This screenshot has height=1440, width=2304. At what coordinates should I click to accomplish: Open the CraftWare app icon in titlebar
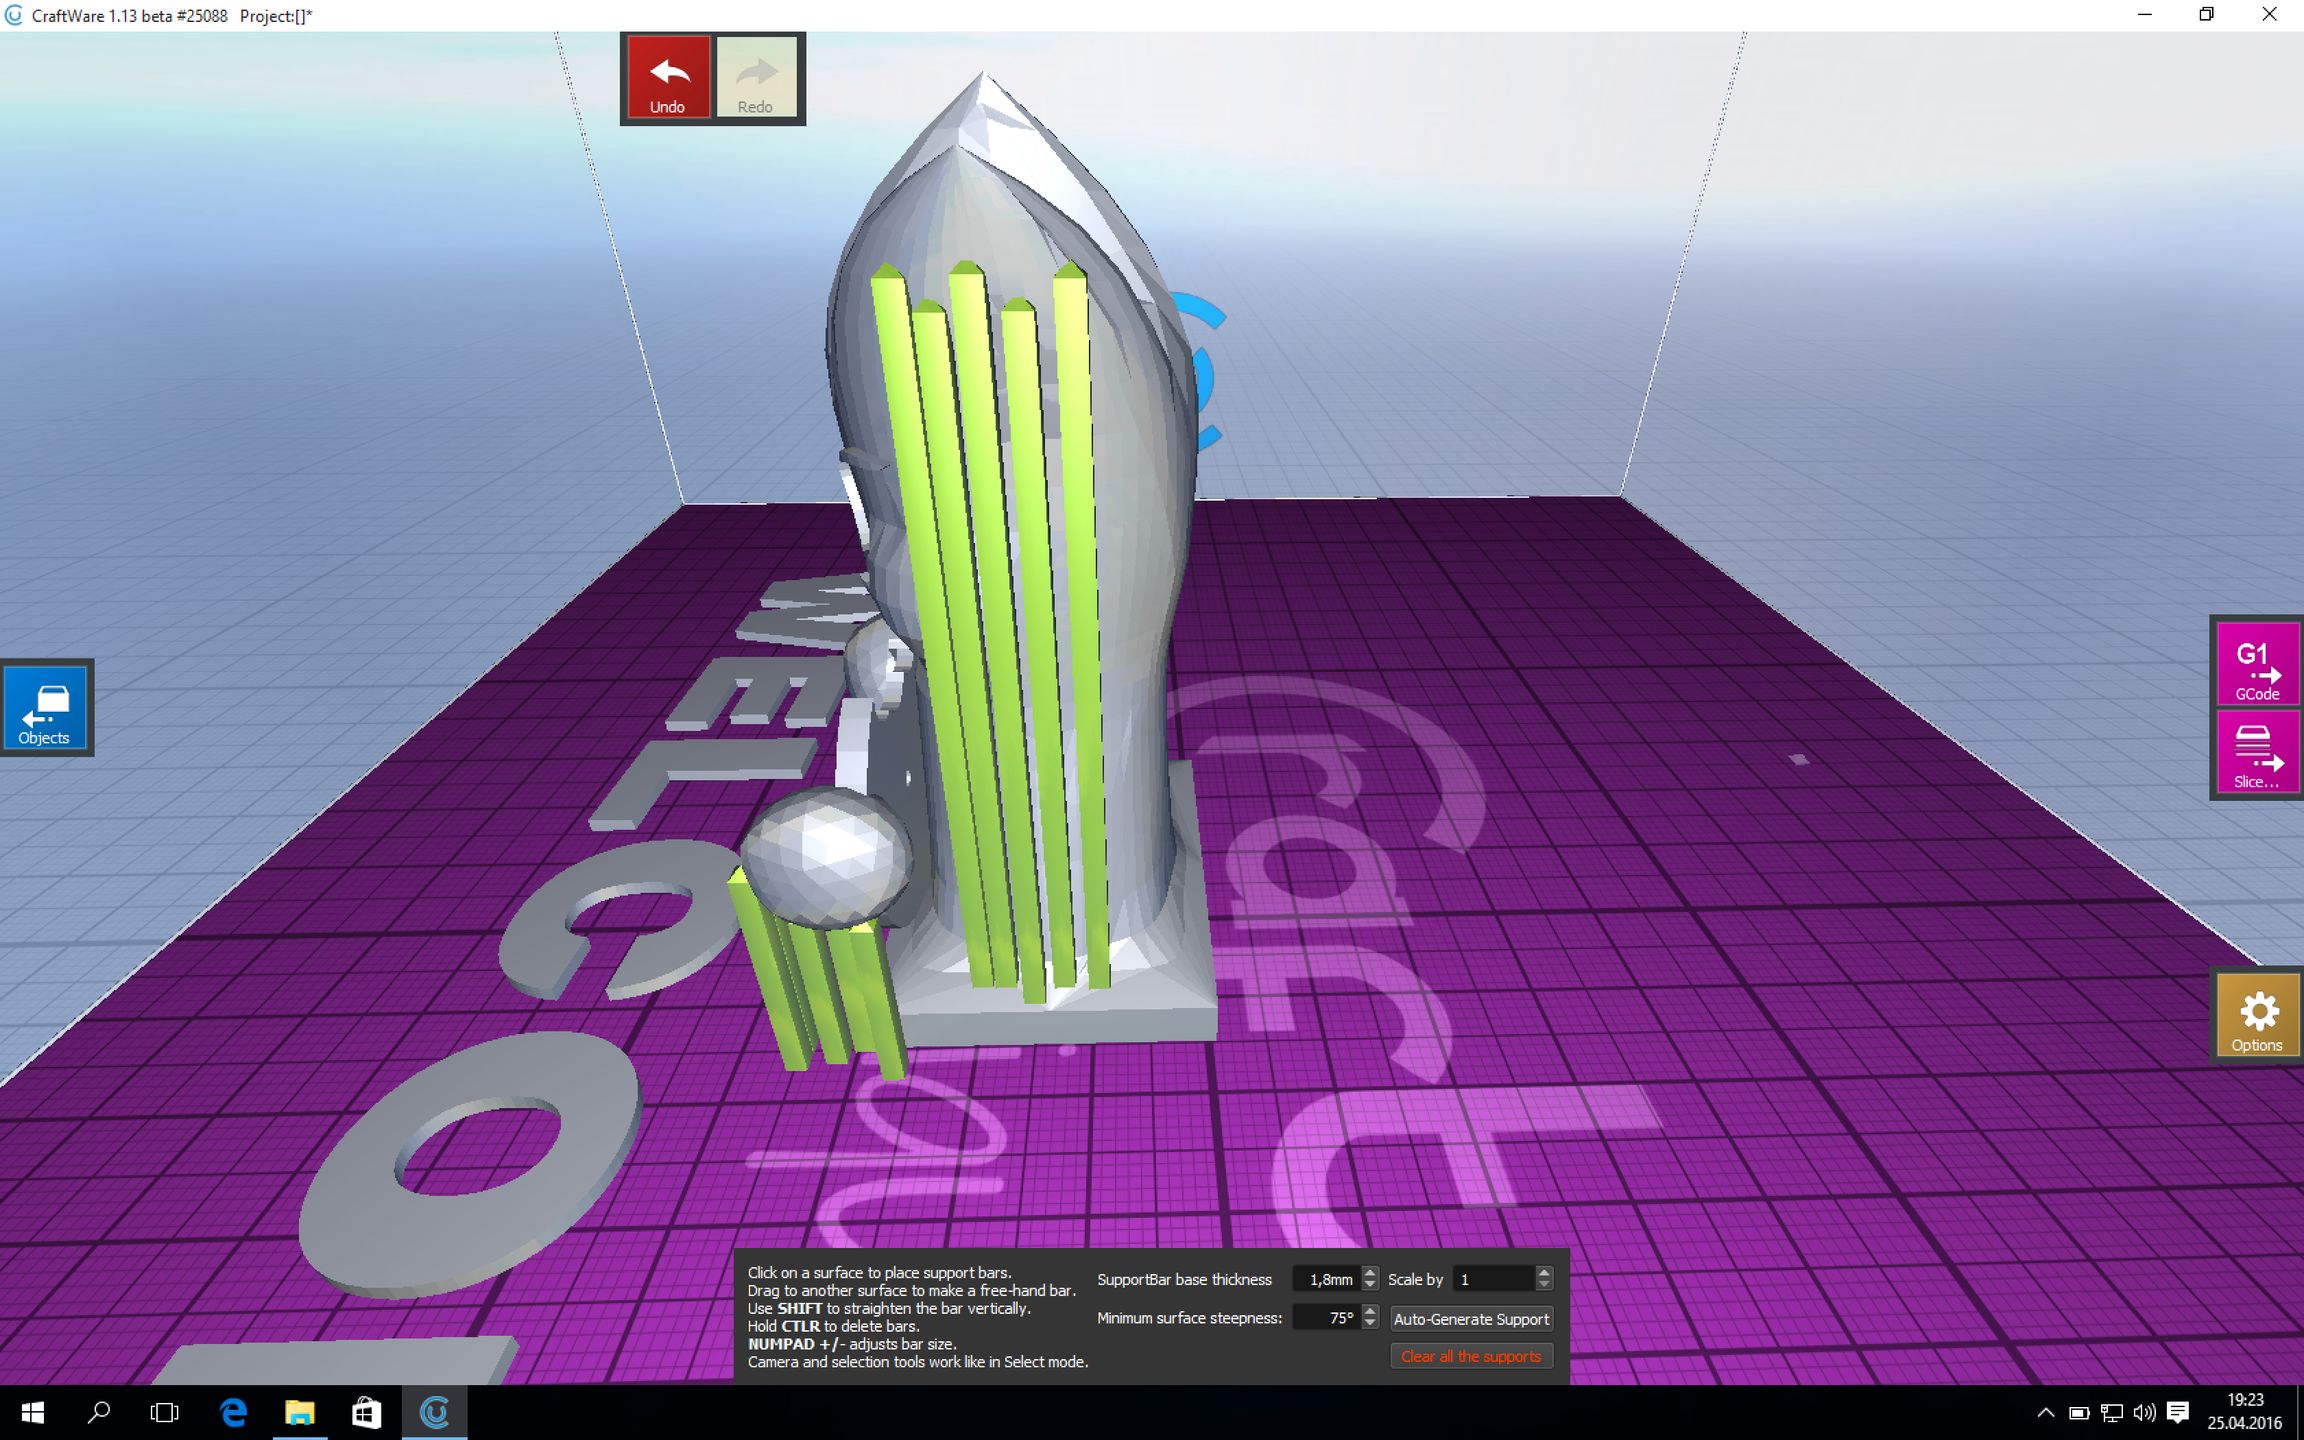point(12,15)
